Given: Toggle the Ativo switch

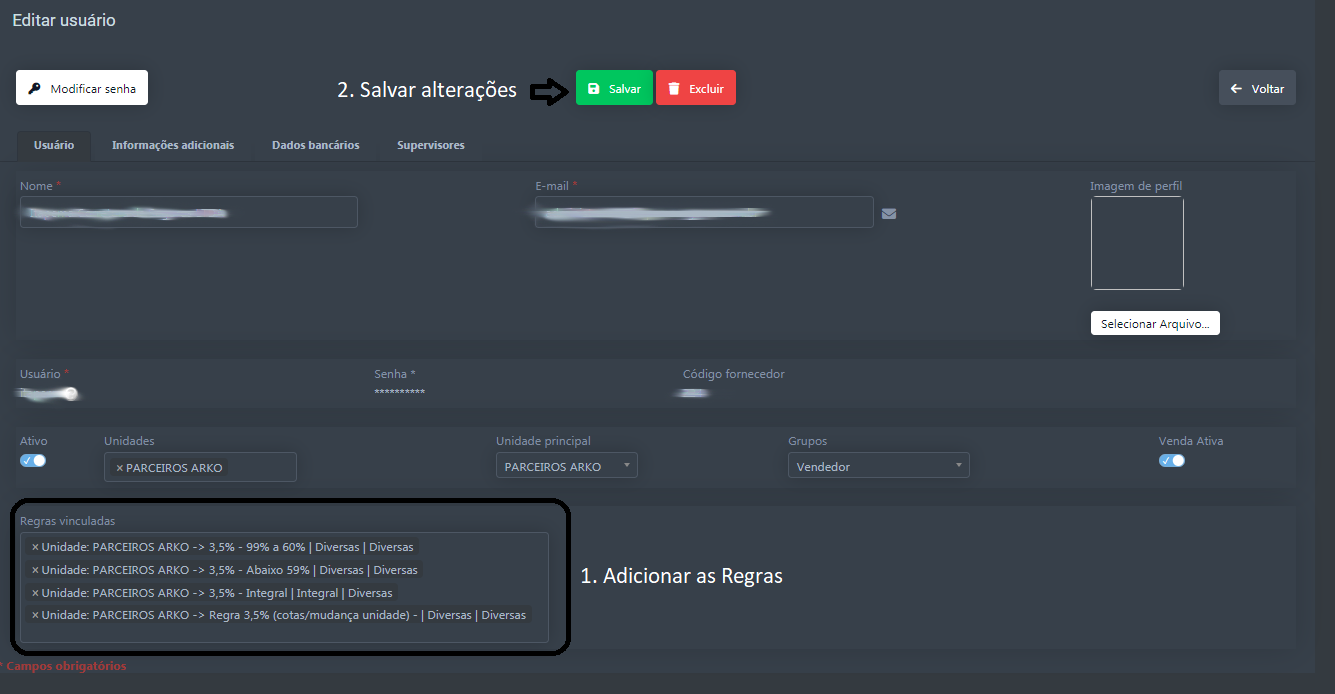Looking at the screenshot, I should (x=33, y=461).
